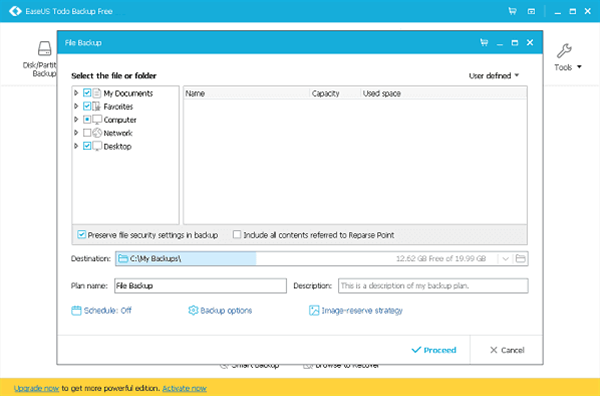Expand the My Documents tree node

pyautogui.click(x=76, y=93)
